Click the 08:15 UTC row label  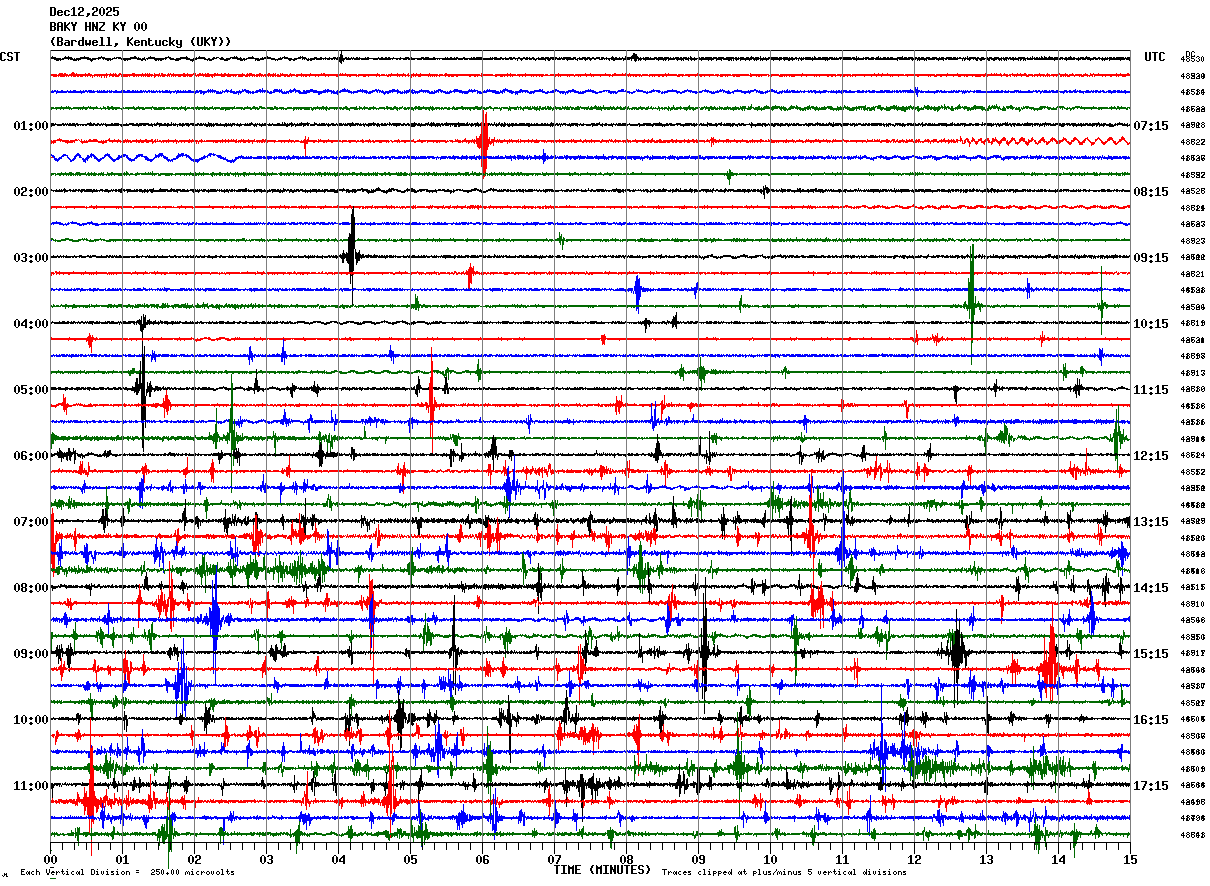pos(1151,192)
